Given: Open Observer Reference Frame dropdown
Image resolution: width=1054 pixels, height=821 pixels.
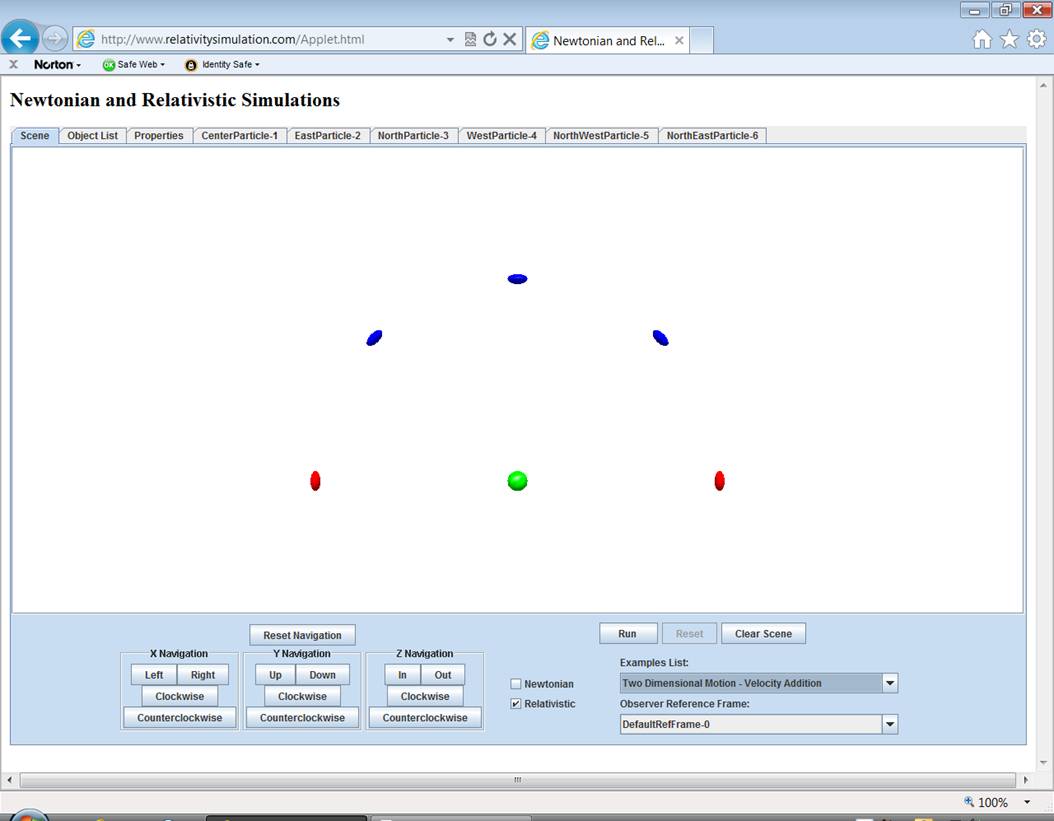Looking at the screenshot, I should point(889,724).
